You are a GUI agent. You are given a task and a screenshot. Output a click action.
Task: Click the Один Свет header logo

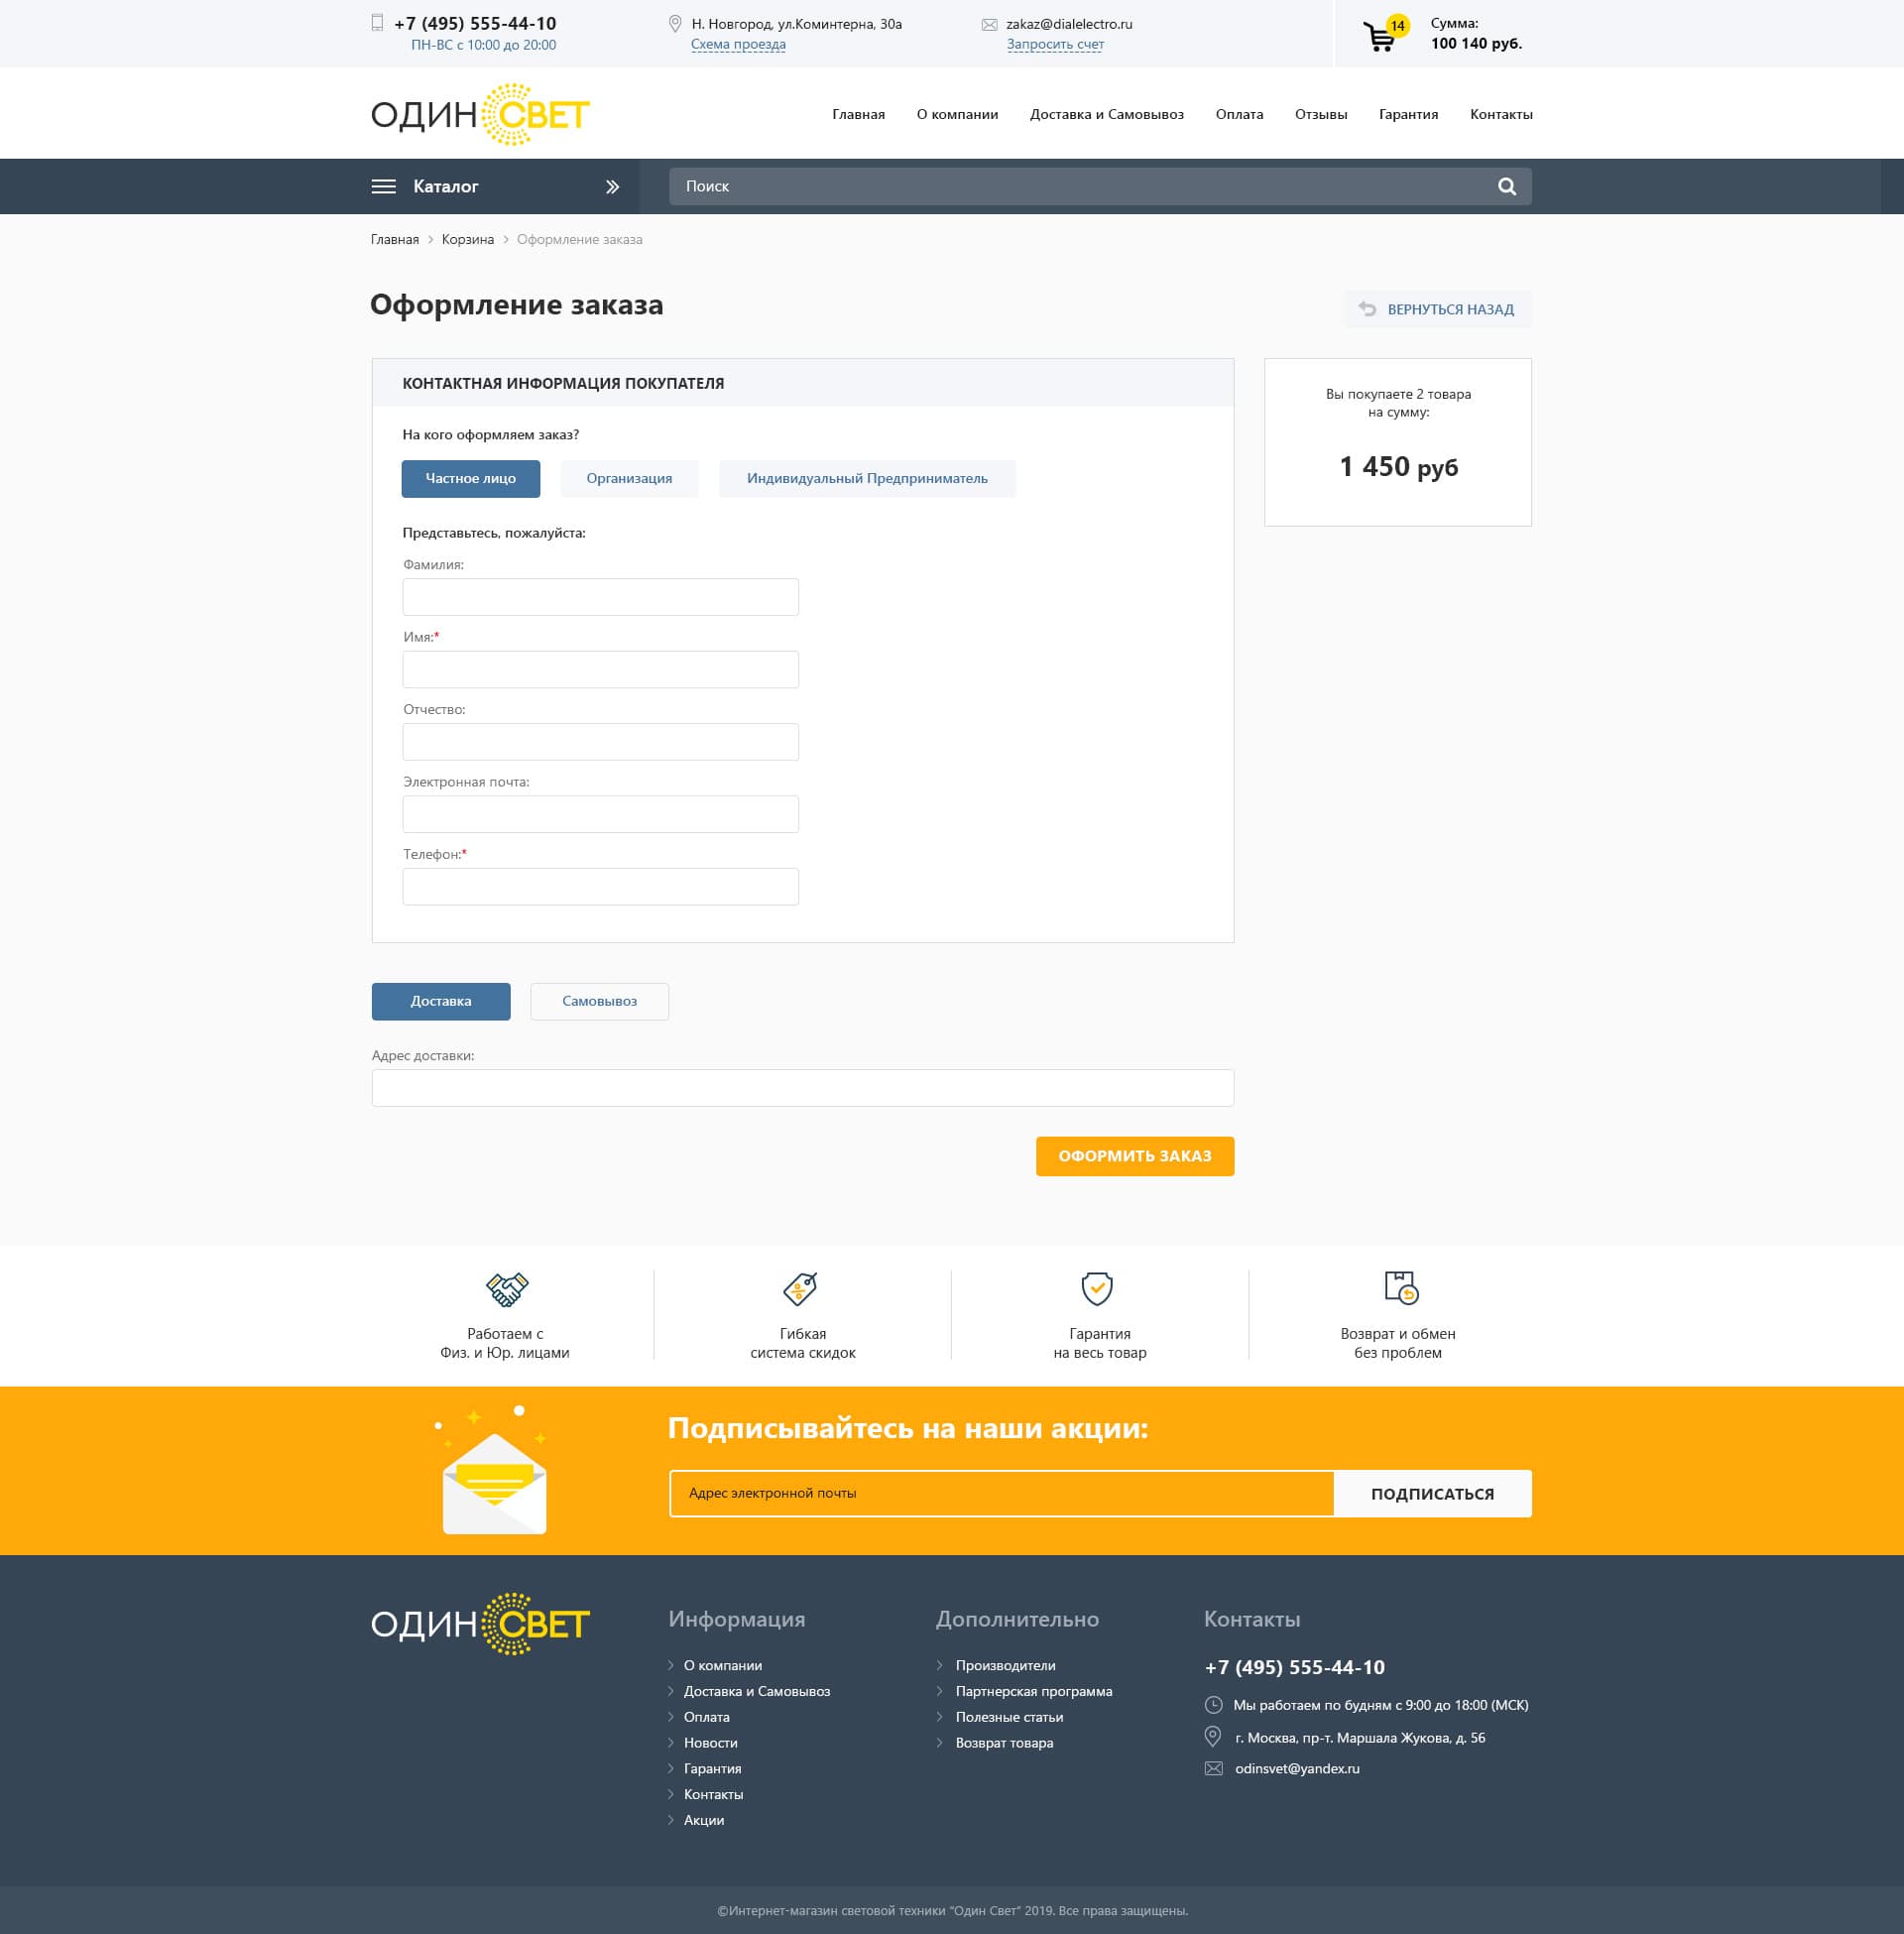(x=480, y=114)
